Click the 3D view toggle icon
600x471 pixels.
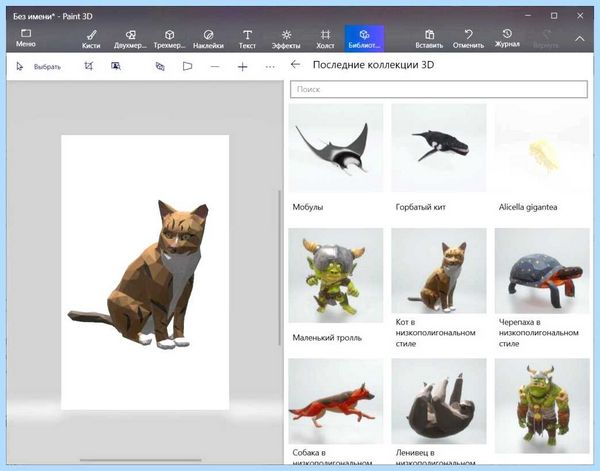click(x=160, y=67)
